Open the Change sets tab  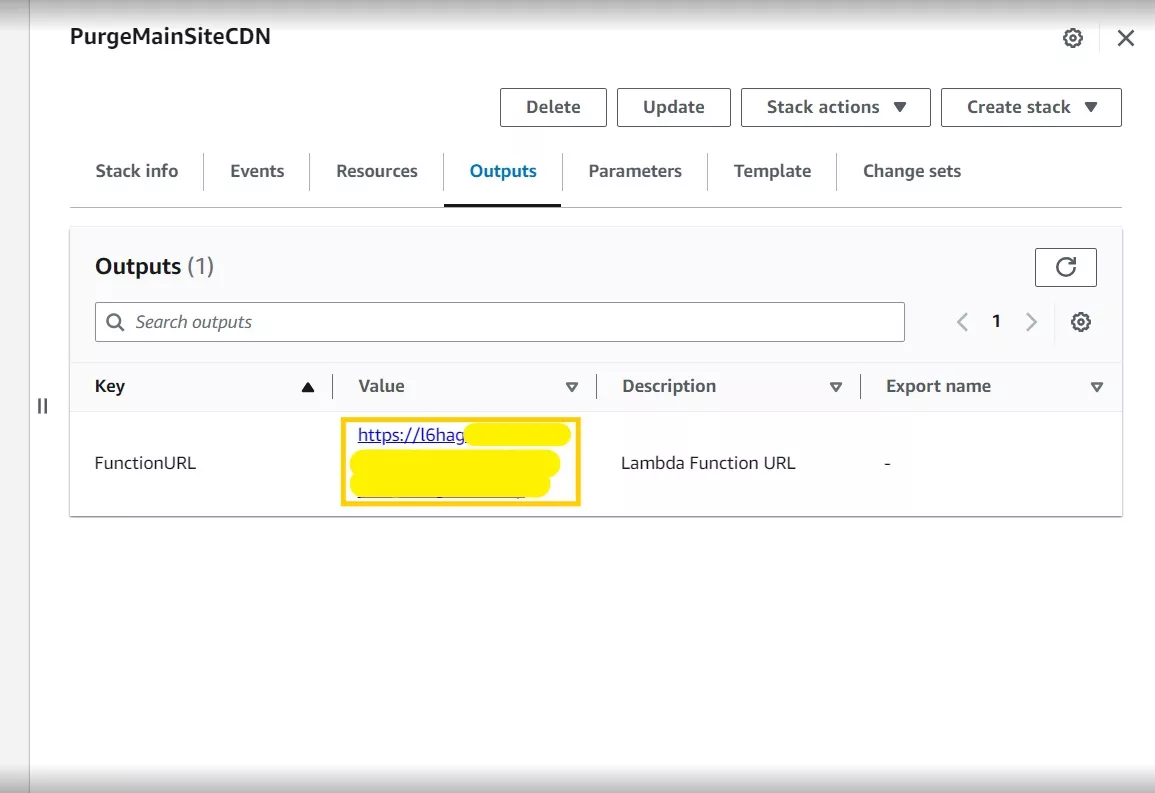tap(912, 171)
